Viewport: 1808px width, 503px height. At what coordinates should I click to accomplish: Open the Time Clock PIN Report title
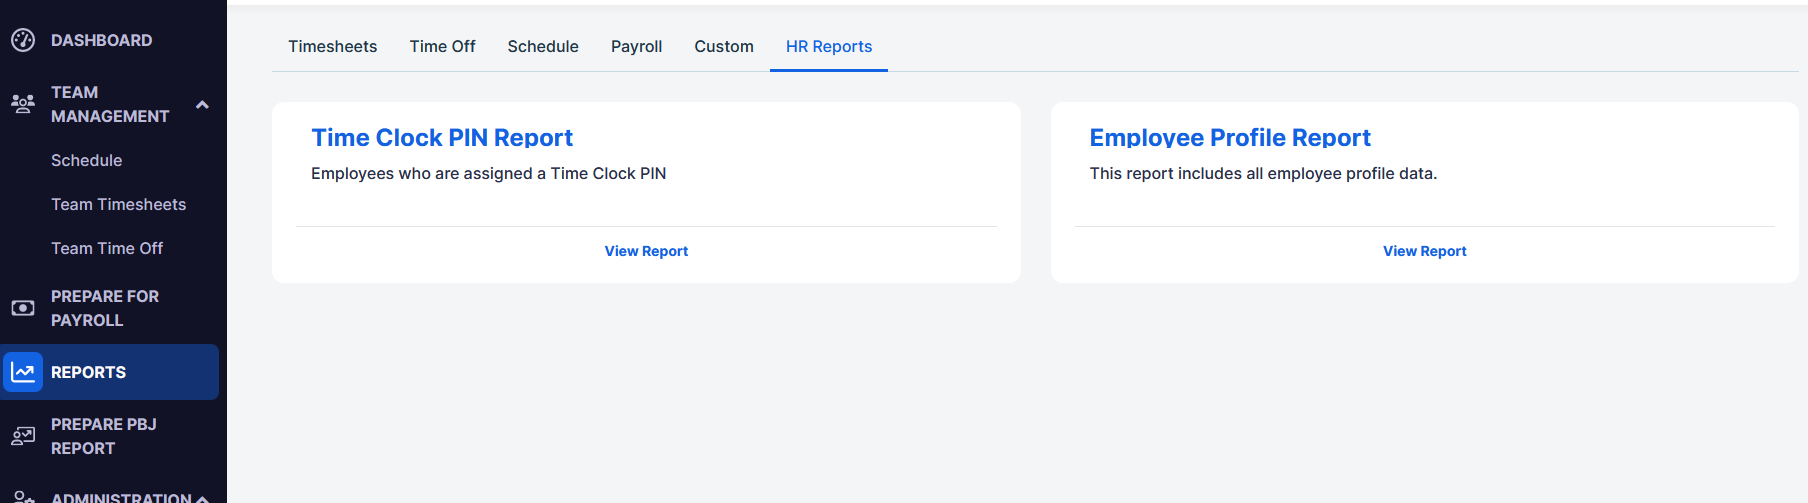[x=442, y=137]
